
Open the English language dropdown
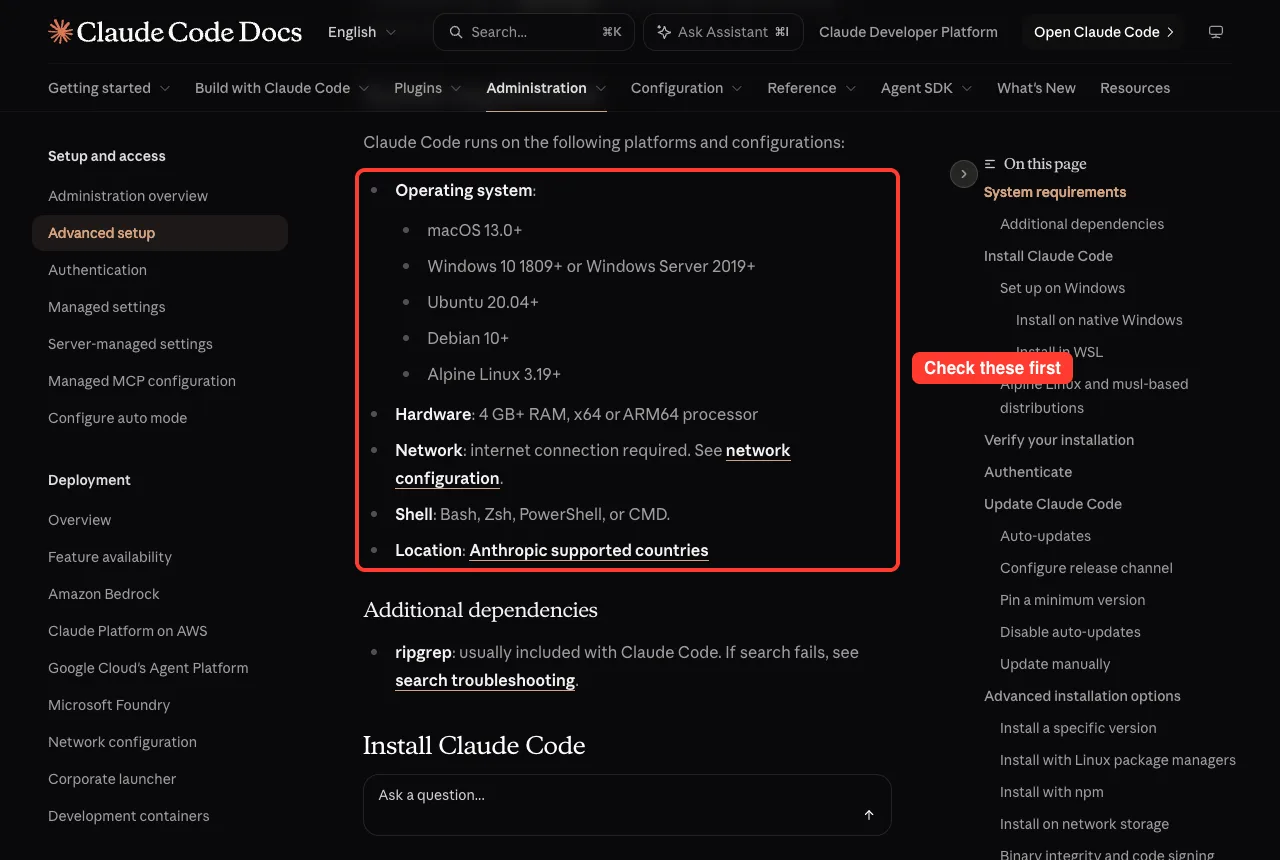click(362, 32)
